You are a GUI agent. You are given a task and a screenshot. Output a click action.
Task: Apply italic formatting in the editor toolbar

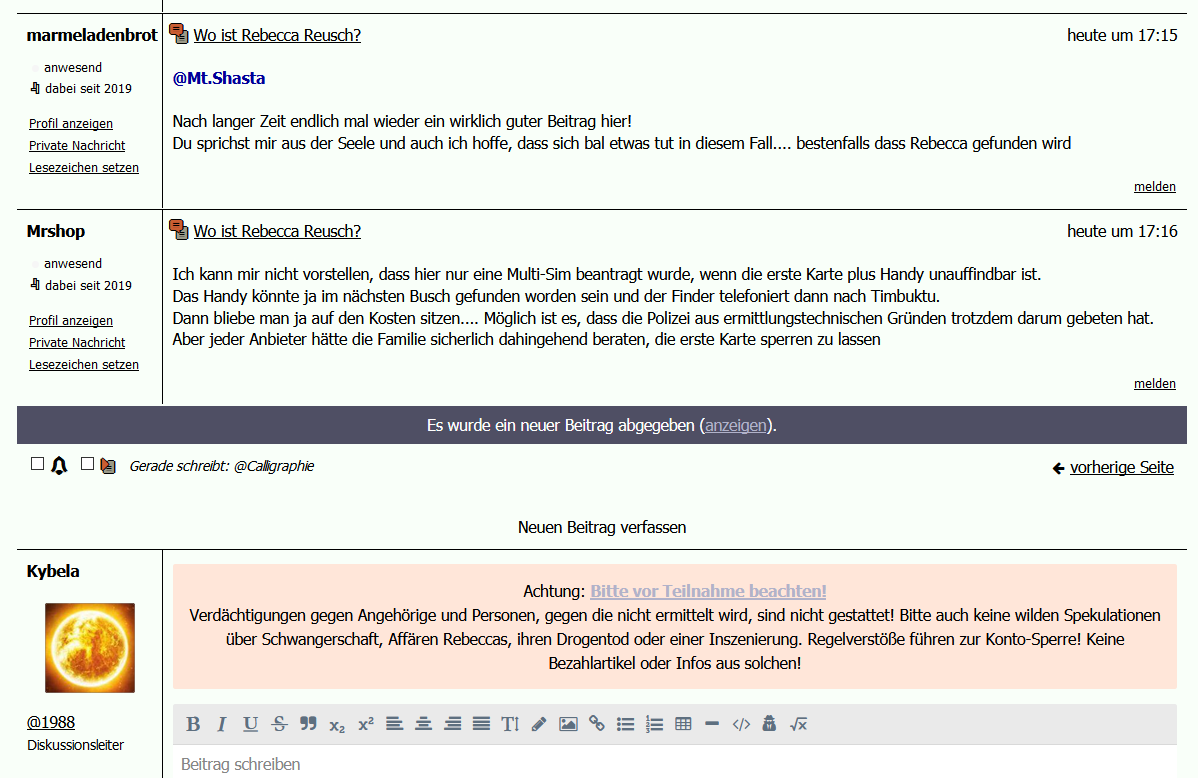222,724
